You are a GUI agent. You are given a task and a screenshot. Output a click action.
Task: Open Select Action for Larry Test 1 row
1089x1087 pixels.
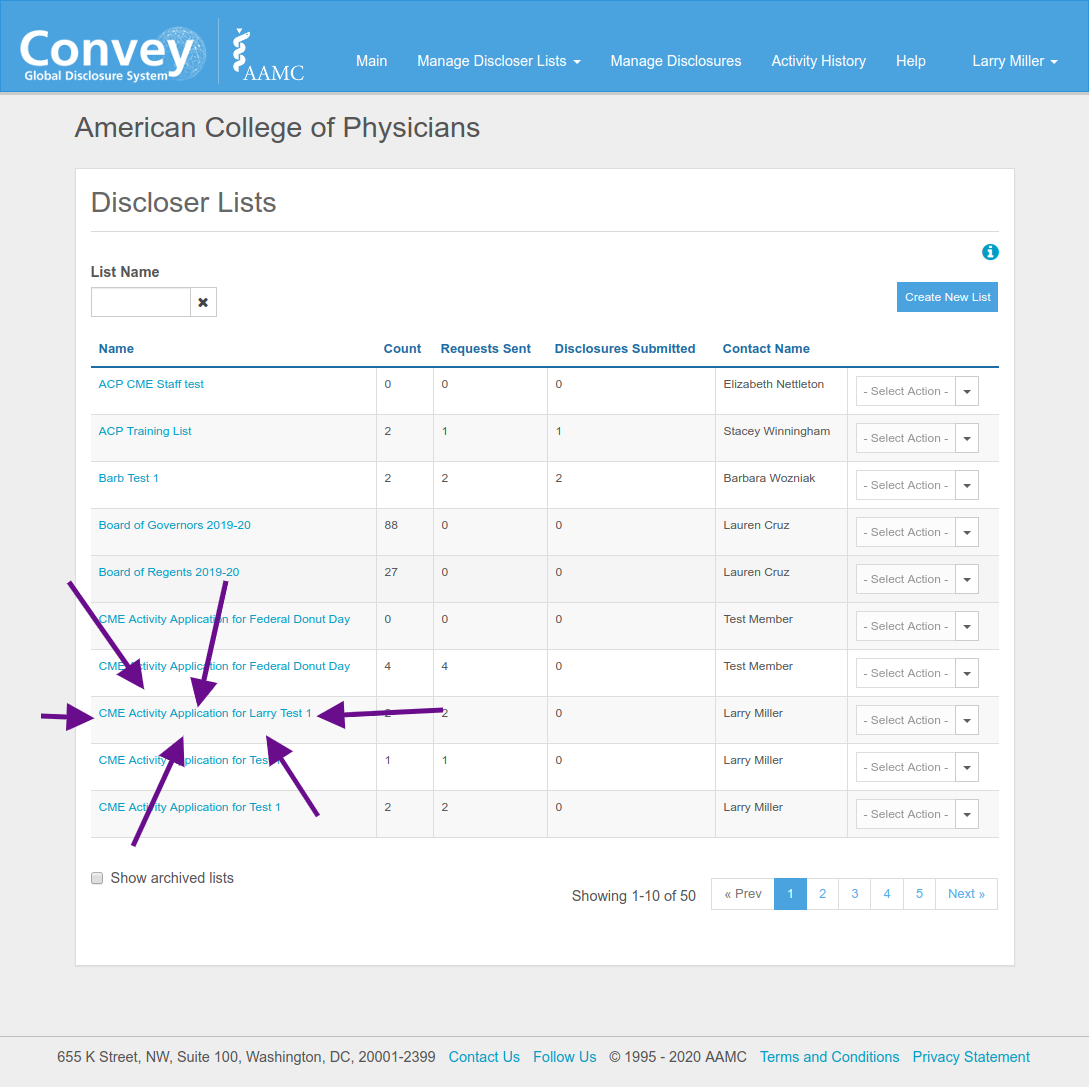point(917,720)
